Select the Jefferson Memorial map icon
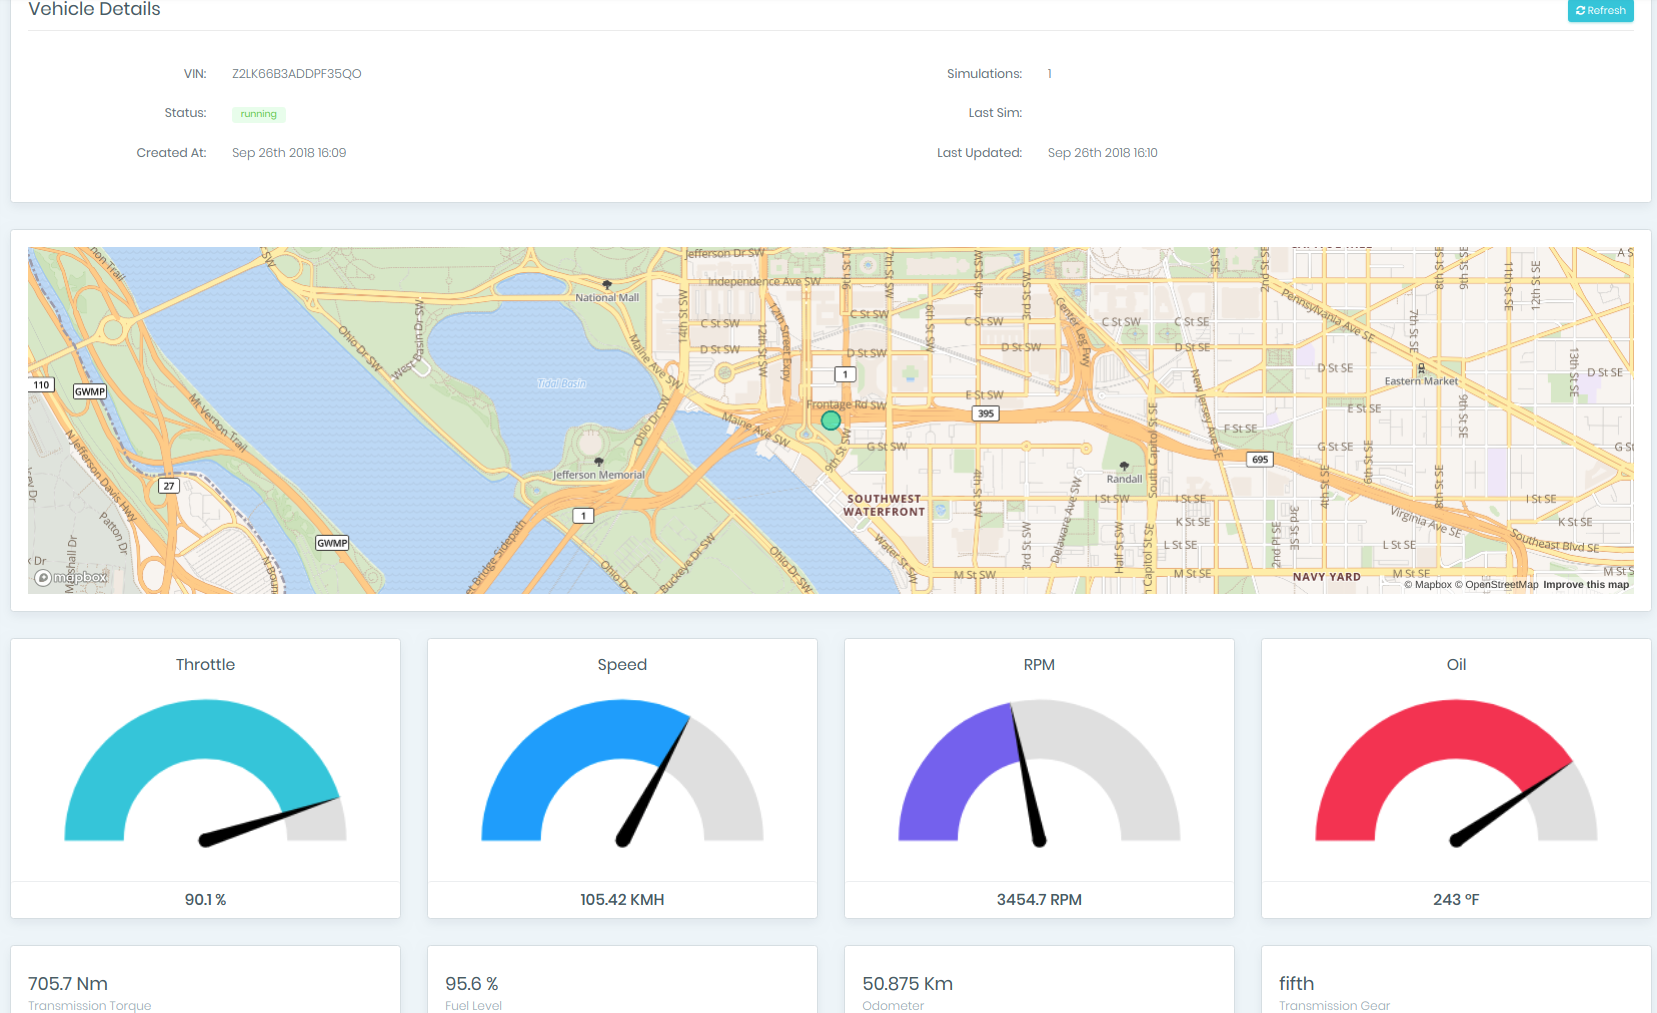This screenshot has width=1657, height=1013. pos(599,462)
